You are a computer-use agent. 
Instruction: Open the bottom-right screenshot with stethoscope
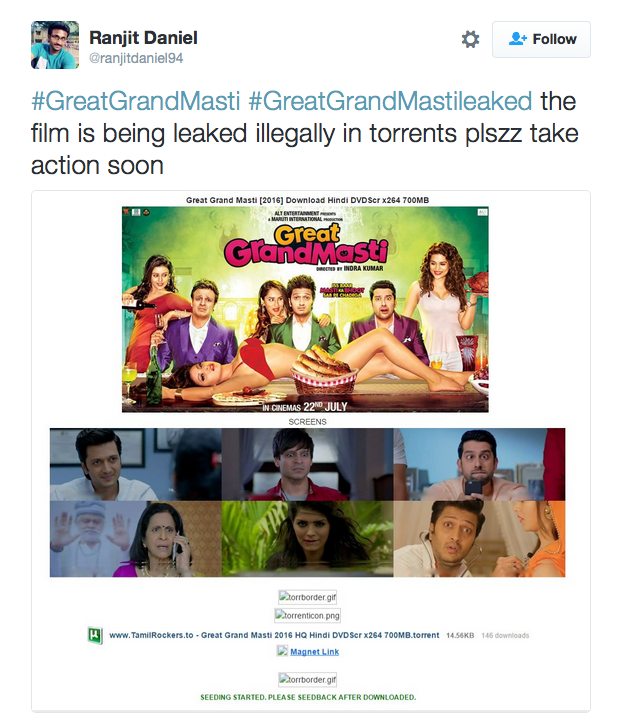point(479,539)
